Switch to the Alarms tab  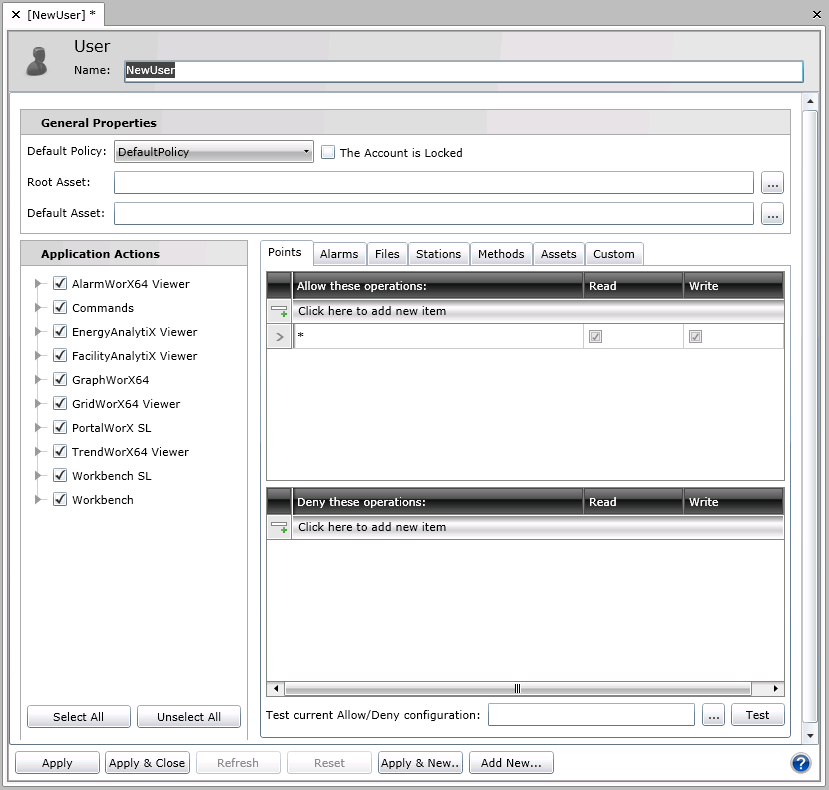pyautogui.click(x=339, y=254)
